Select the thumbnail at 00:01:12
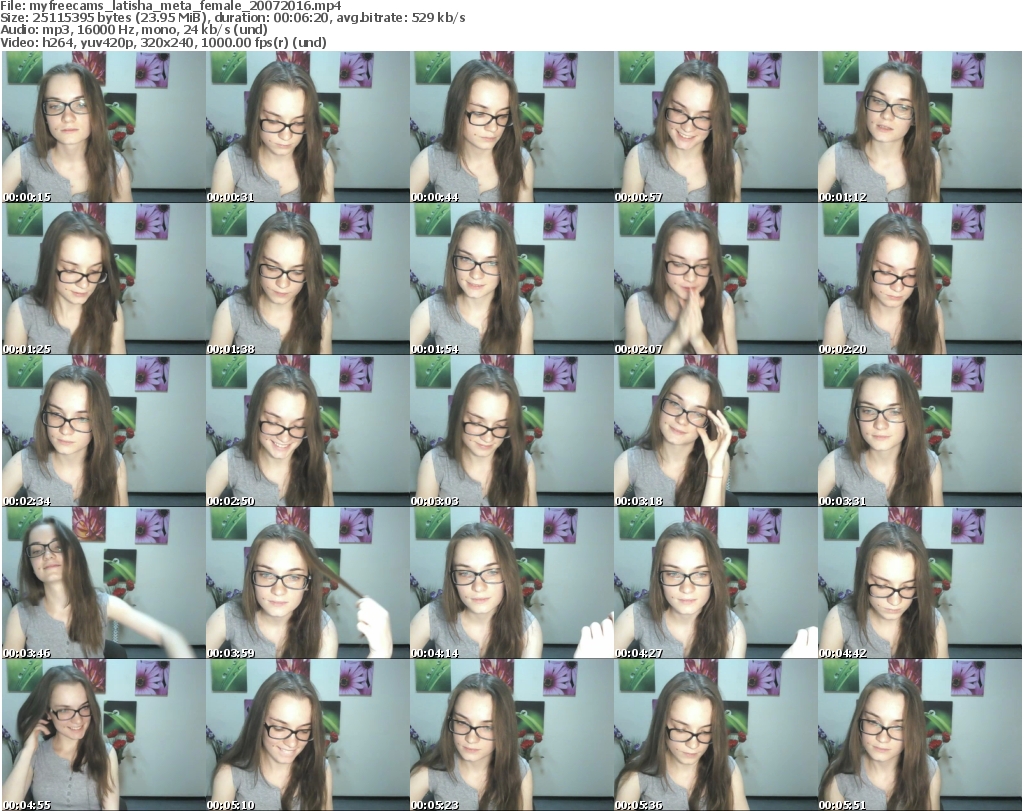The image size is (1024, 811). (x=920, y=127)
